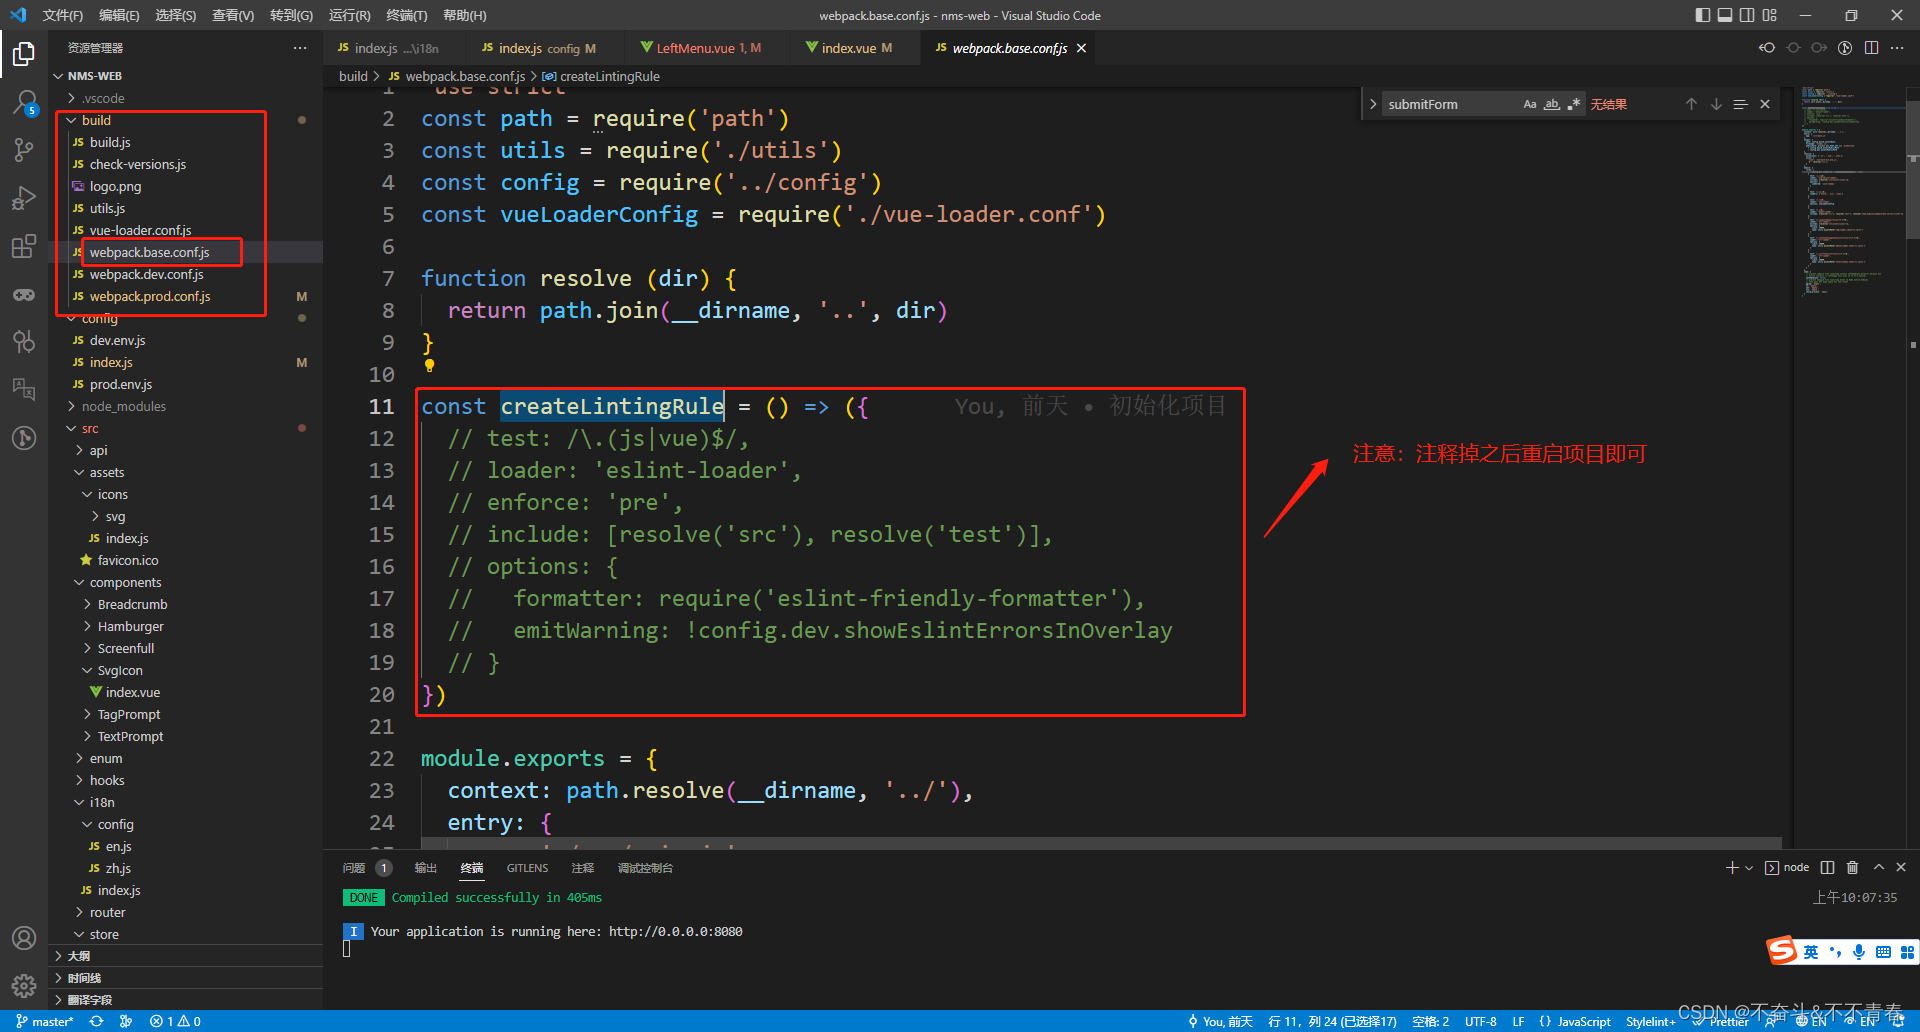Toggle primary side bar visibility in title bar
Screen dimensions: 1920x1032
point(1703,15)
